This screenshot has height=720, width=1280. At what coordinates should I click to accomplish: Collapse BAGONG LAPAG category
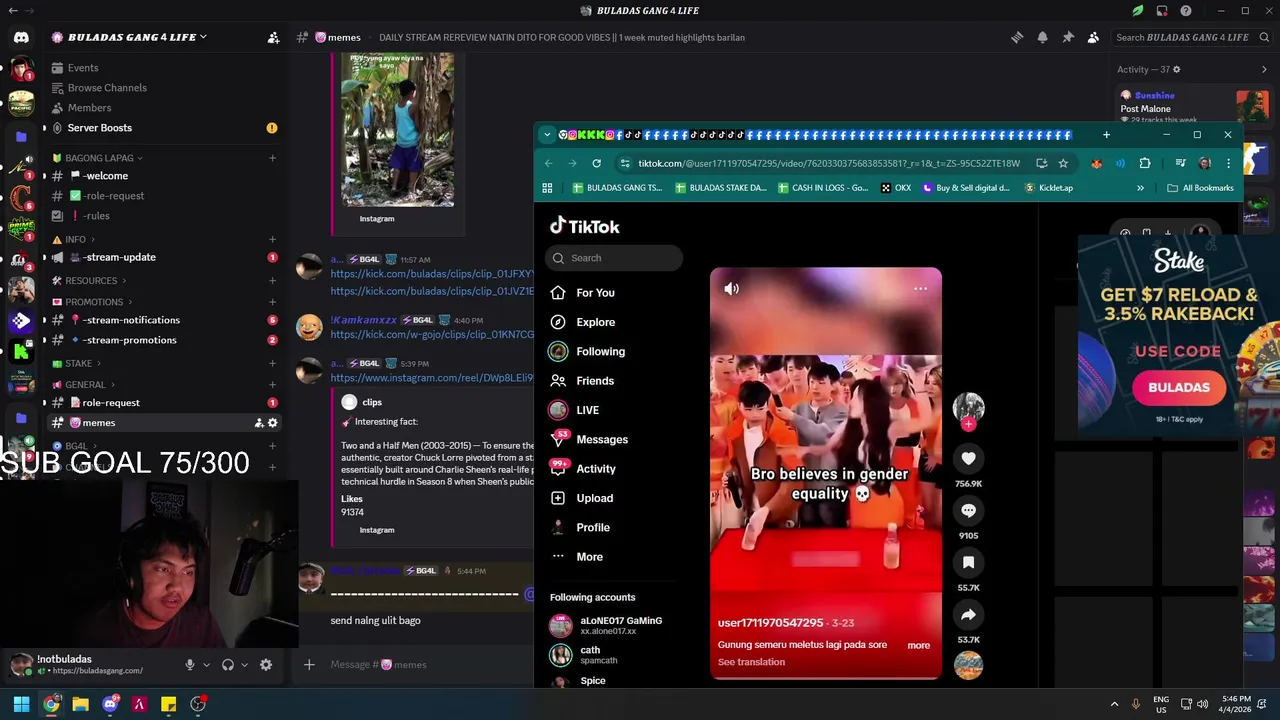tap(103, 158)
